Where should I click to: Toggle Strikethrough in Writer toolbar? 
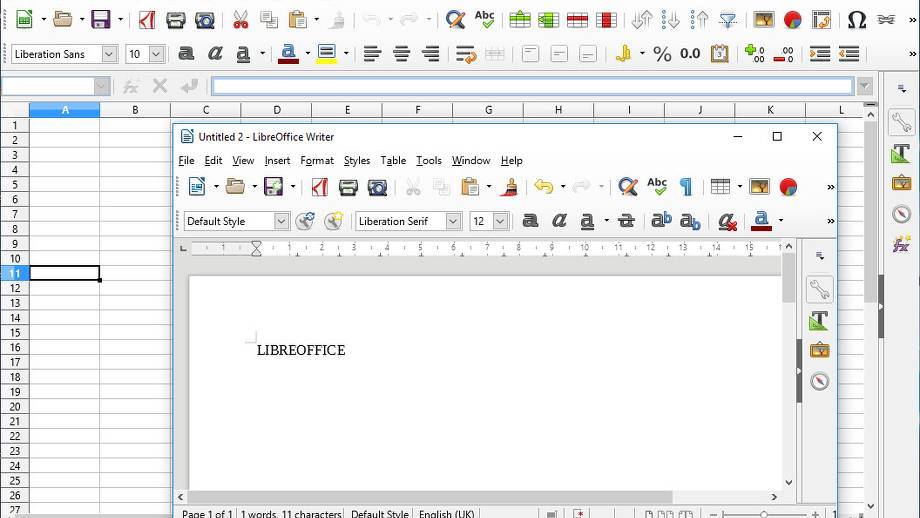click(626, 221)
